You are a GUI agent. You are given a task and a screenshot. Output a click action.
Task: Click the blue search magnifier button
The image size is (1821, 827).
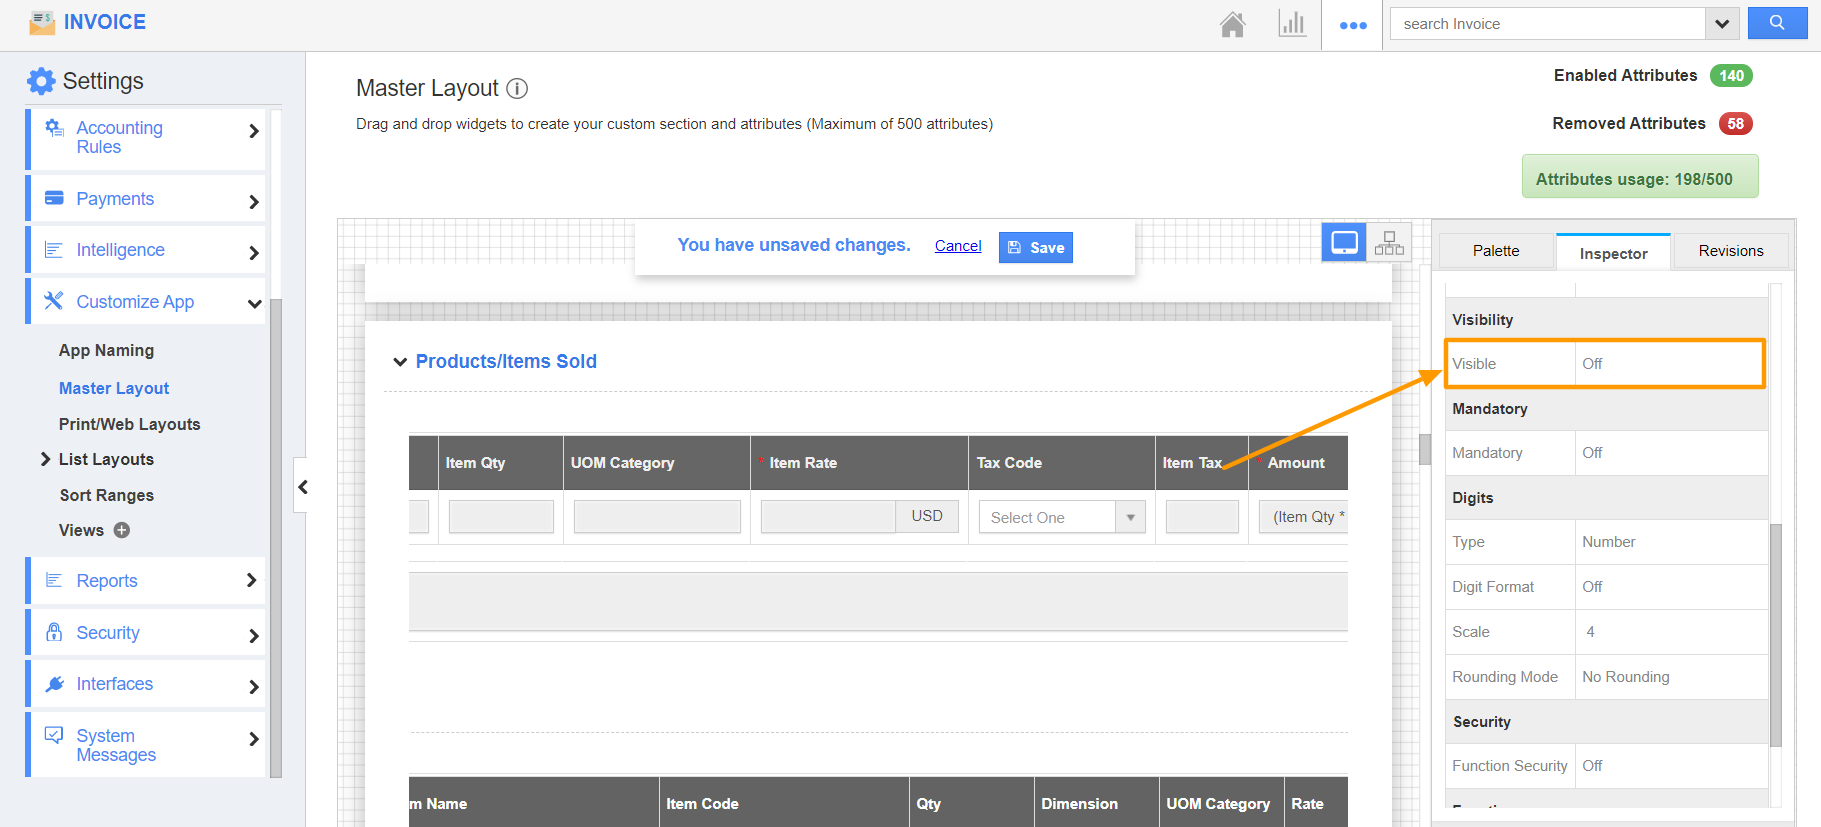click(1777, 23)
